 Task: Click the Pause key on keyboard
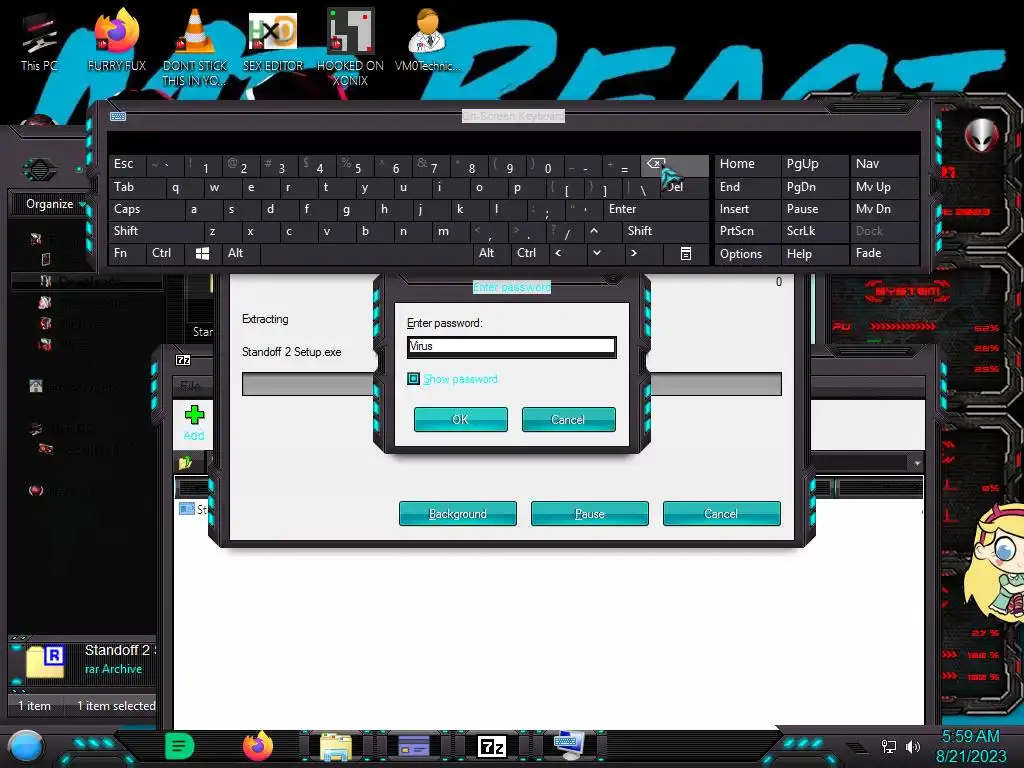point(814,209)
